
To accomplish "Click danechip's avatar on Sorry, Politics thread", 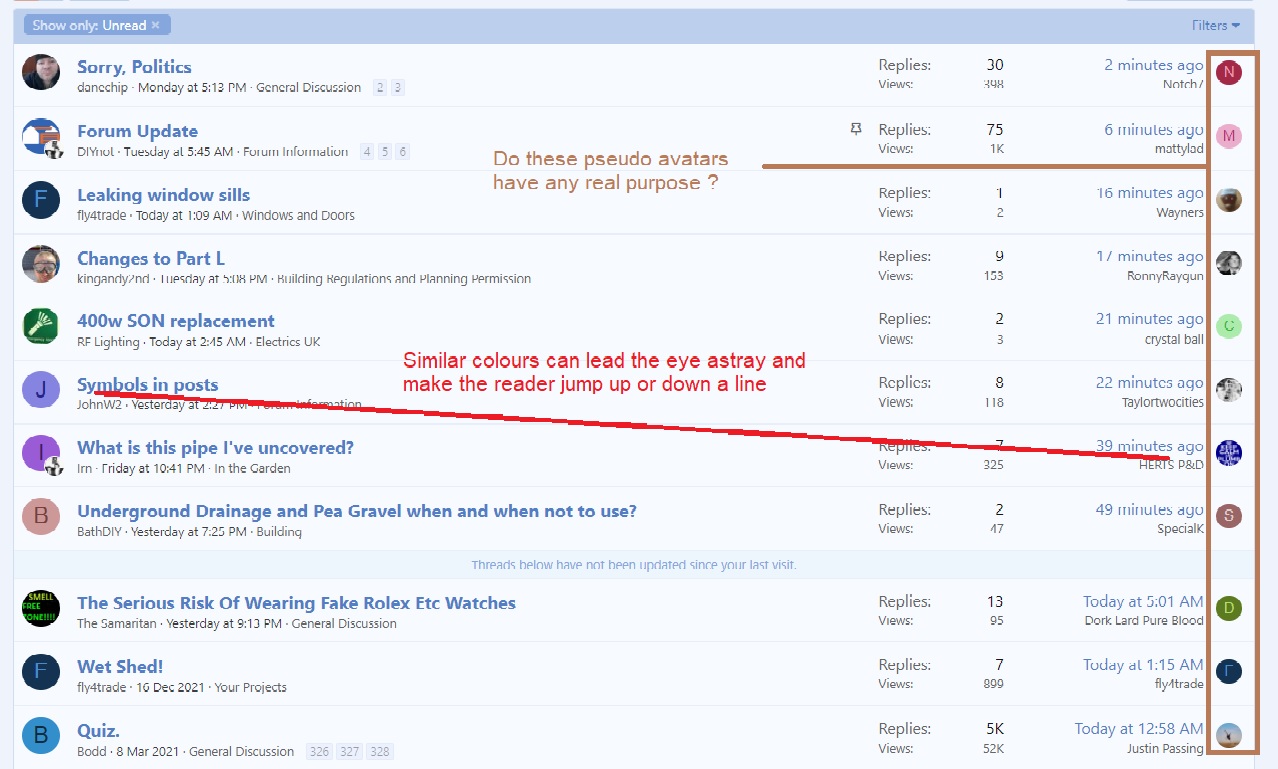I will 41,73.
